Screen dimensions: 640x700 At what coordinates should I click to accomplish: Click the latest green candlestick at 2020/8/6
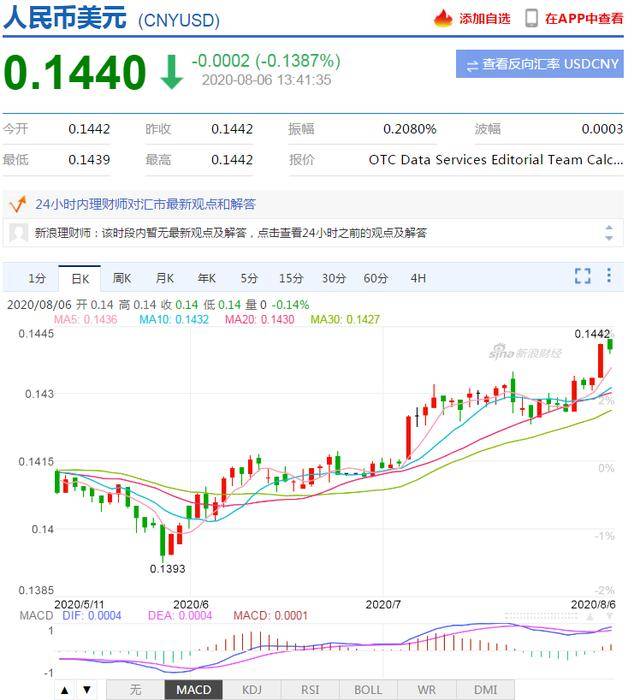pos(610,344)
